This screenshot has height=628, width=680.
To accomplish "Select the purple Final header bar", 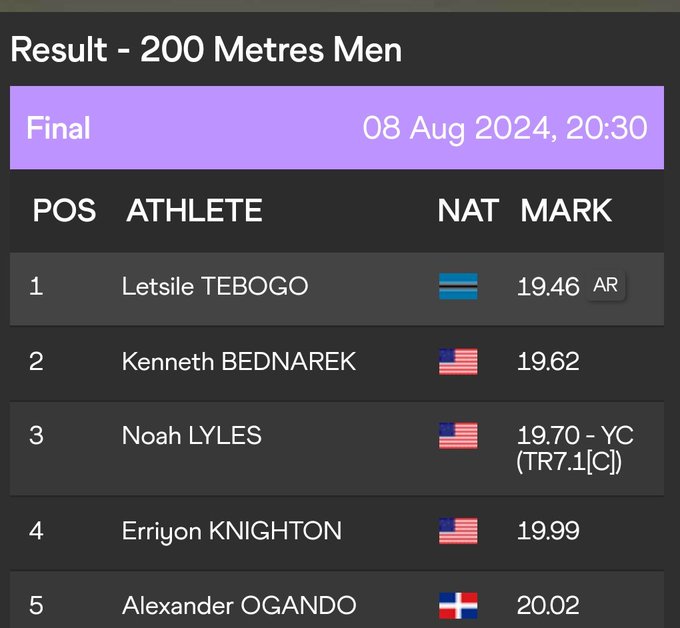I will (x=337, y=128).
